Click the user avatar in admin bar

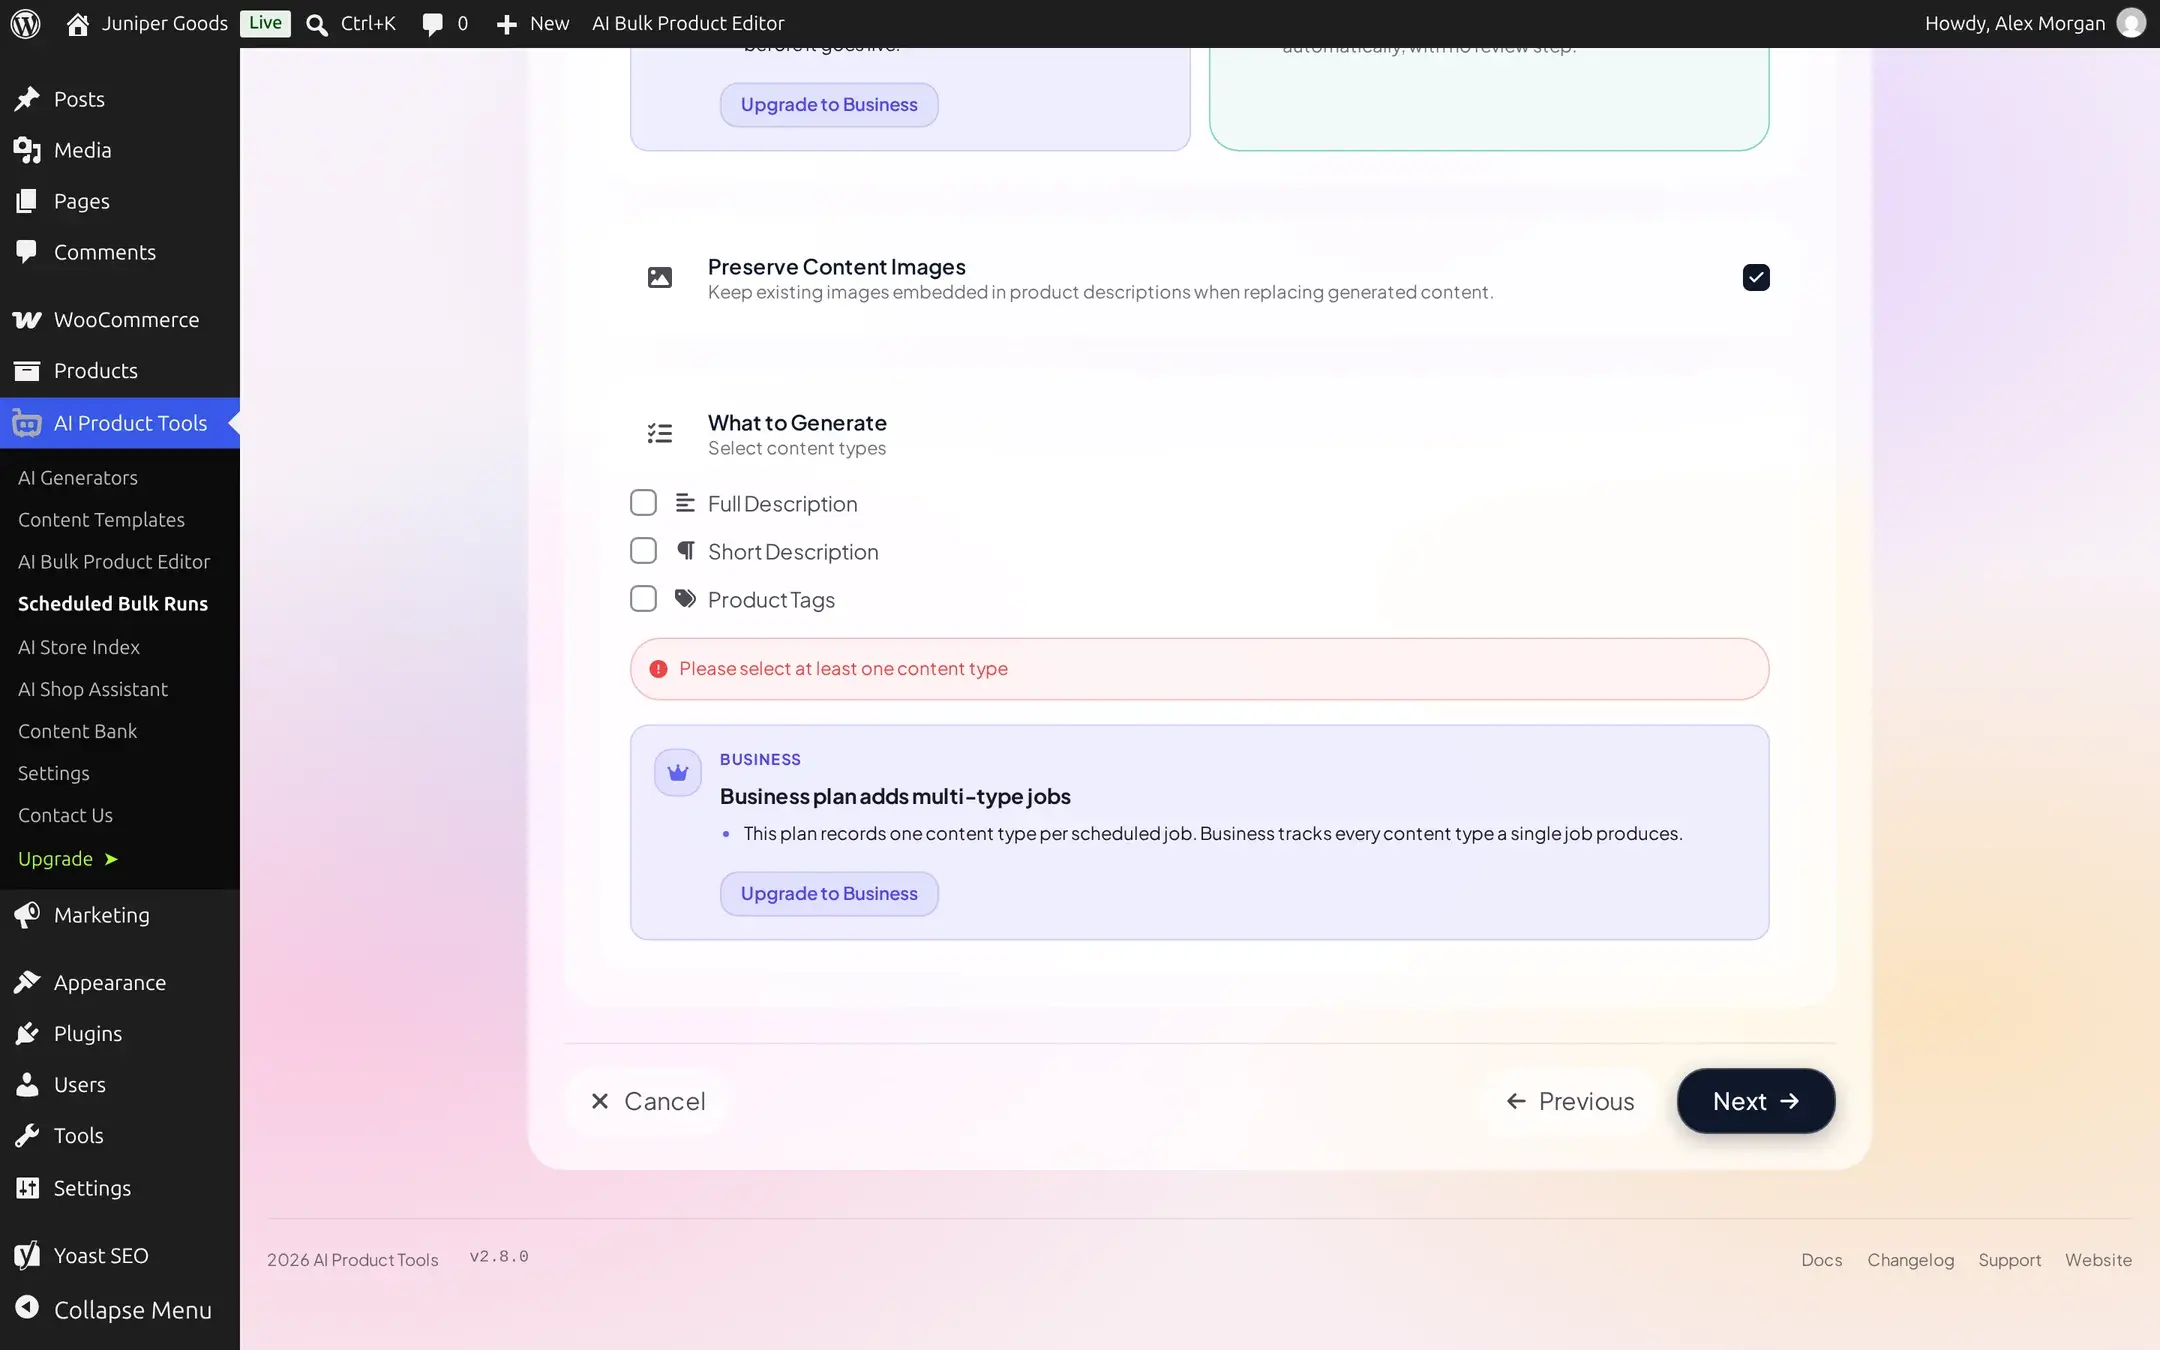(2131, 23)
